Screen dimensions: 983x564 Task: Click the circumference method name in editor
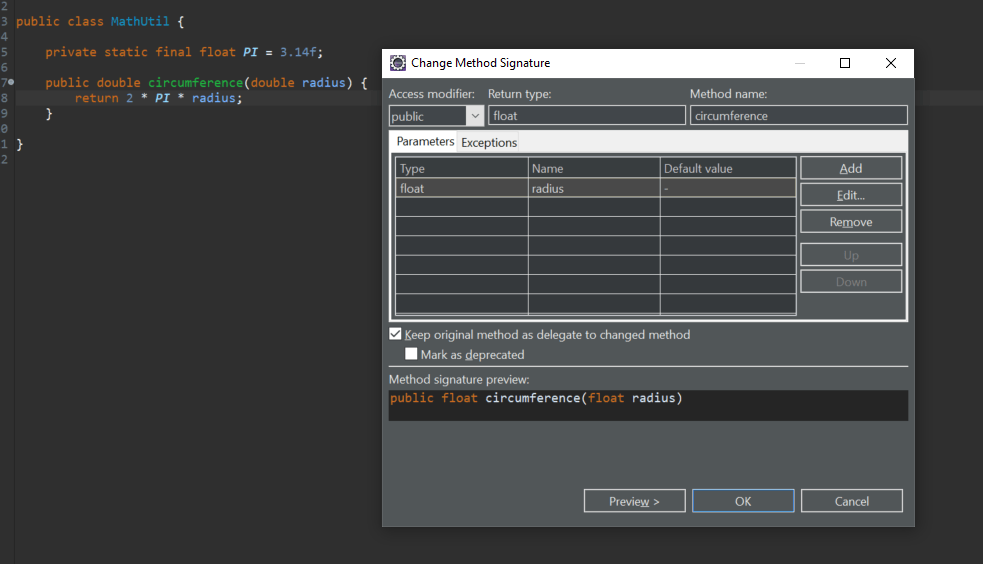[x=195, y=83]
